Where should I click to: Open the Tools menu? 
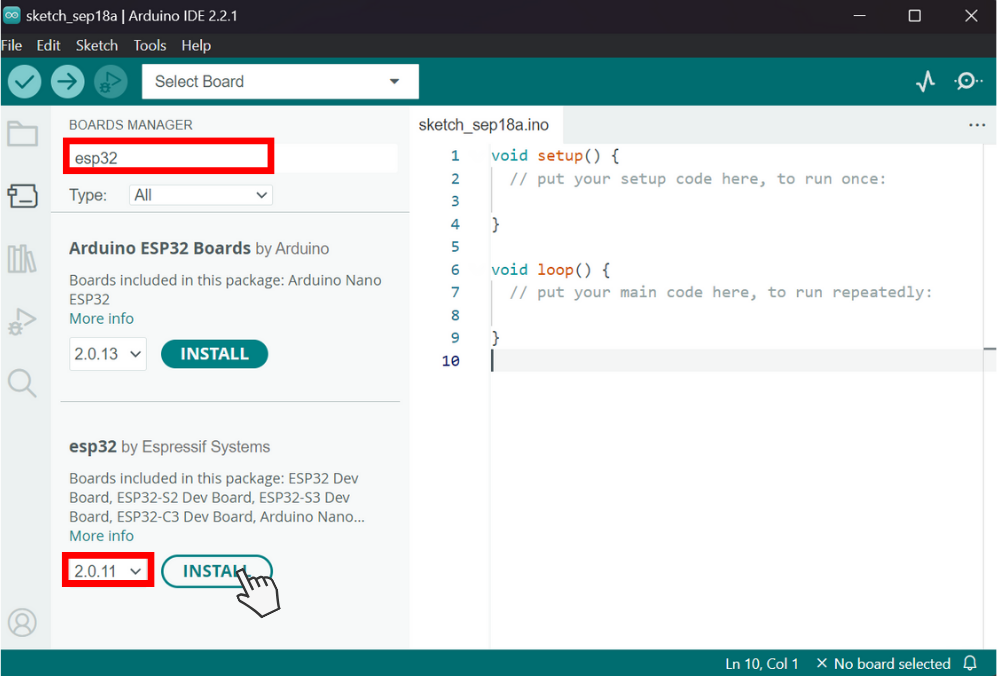[149, 46]
